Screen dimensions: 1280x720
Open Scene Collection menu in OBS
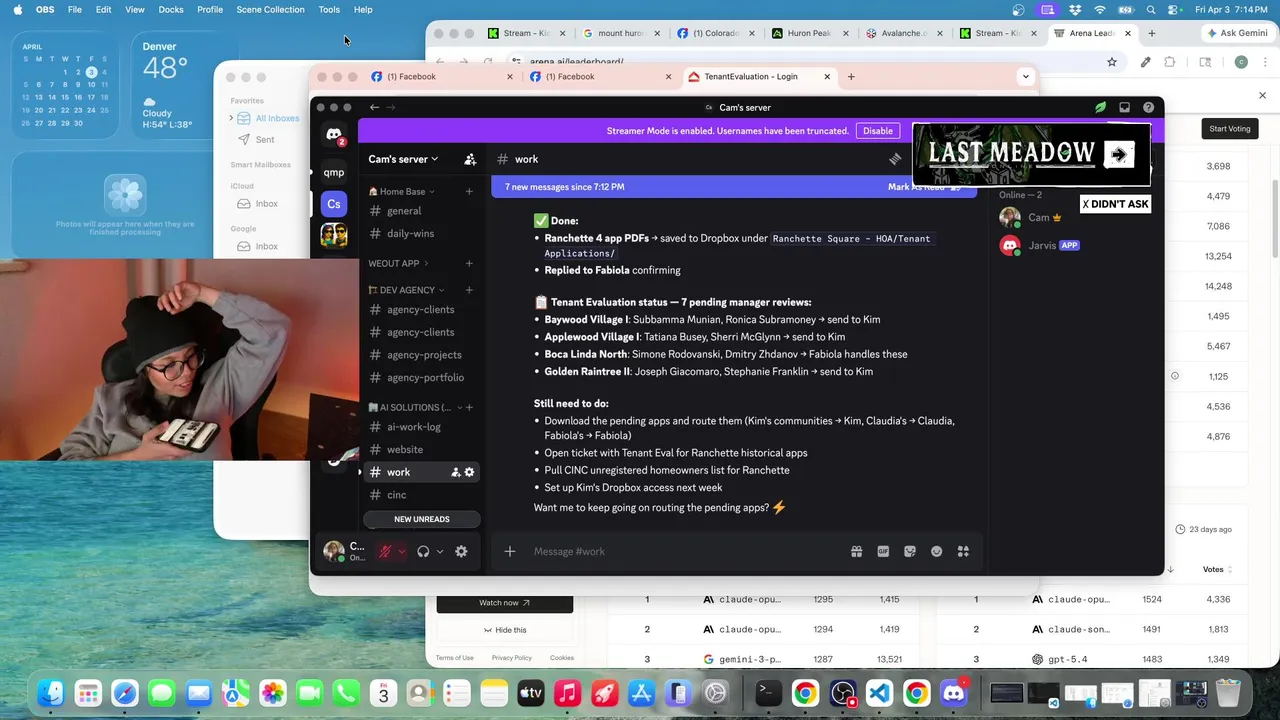click(x=270, y=9)
